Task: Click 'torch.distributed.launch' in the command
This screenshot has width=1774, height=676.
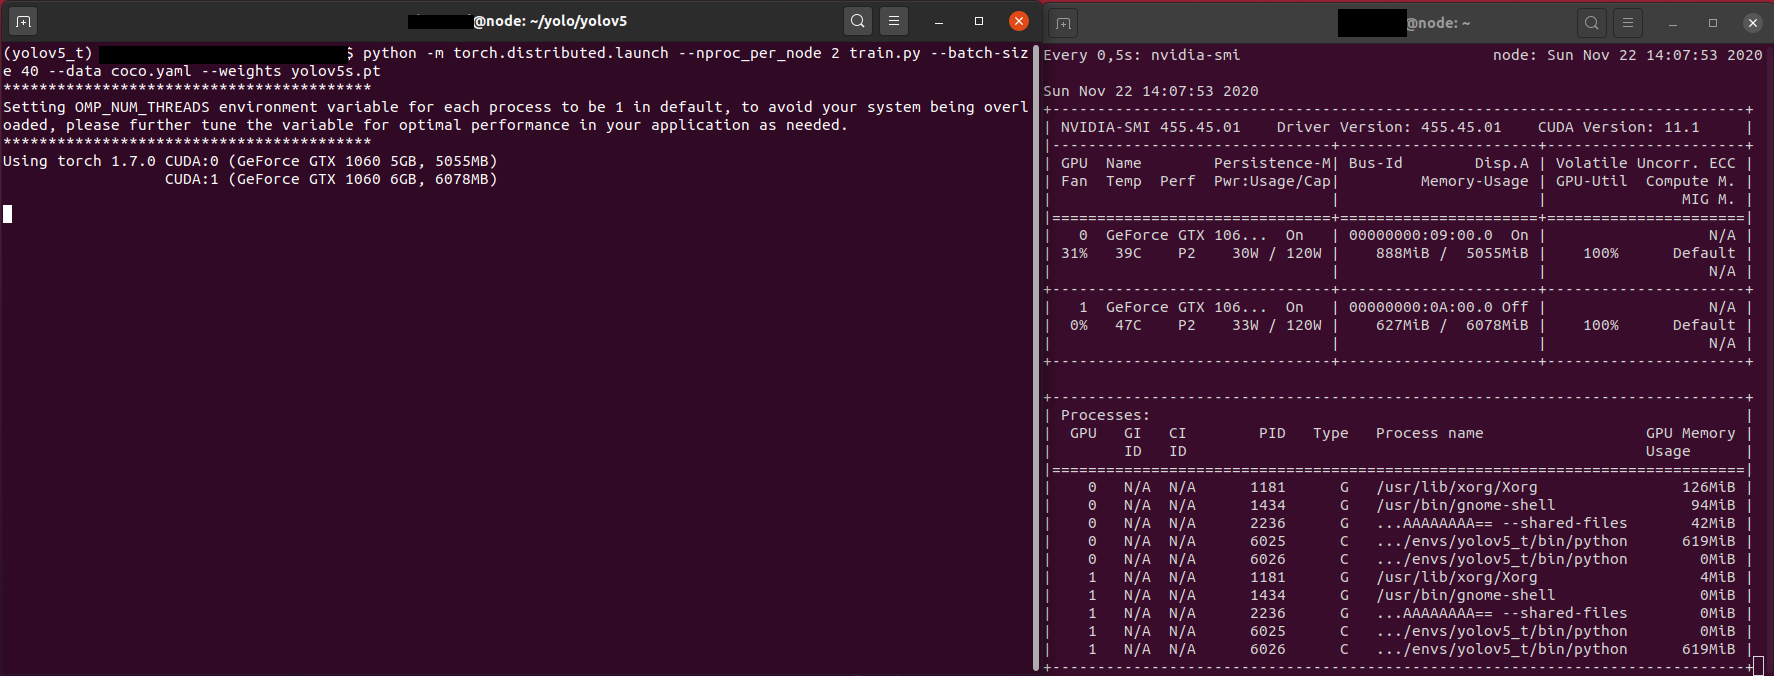Action: coord(561,53)
